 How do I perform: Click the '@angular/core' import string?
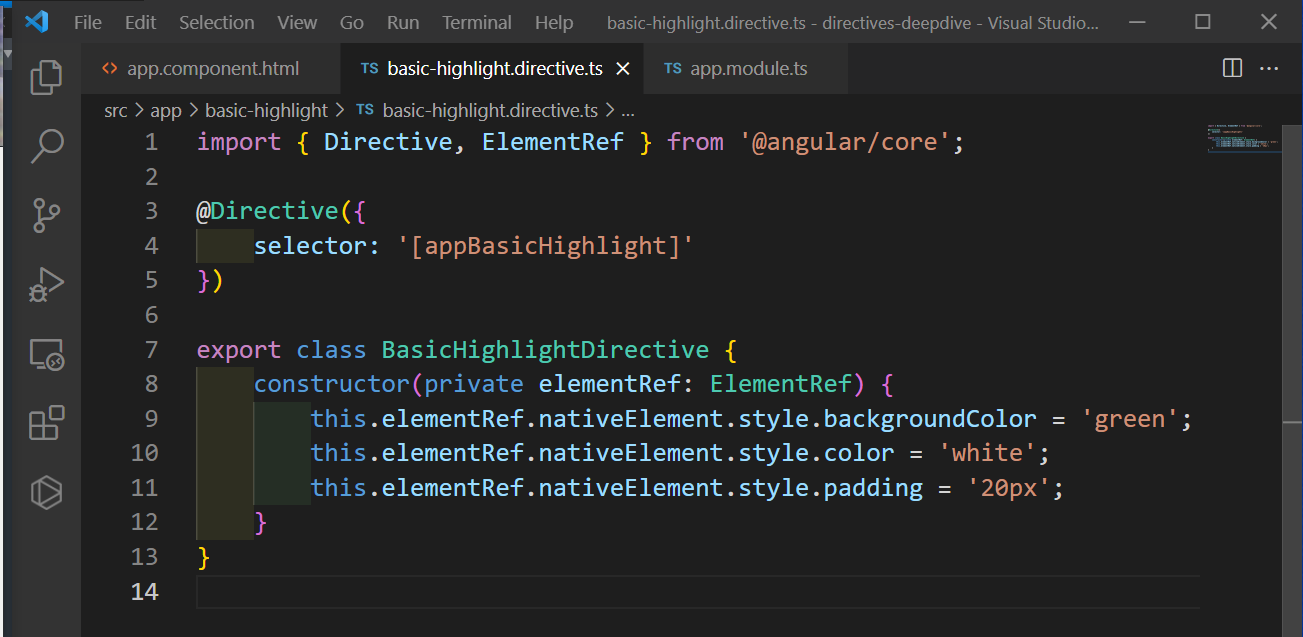[846, 142]
